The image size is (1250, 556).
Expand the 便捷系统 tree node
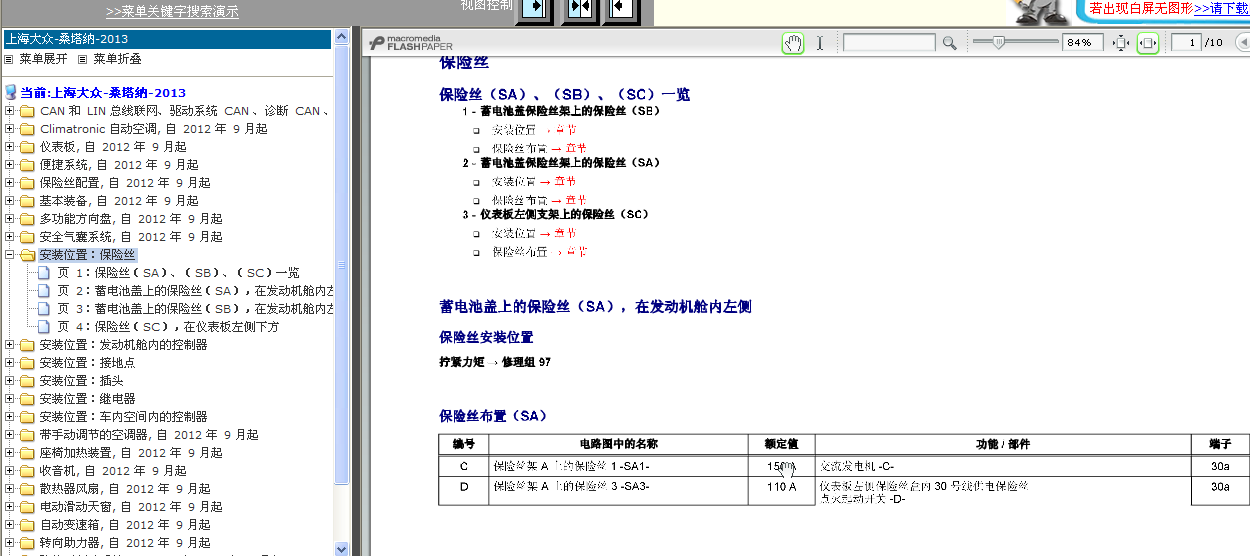[x=10, y=165]
